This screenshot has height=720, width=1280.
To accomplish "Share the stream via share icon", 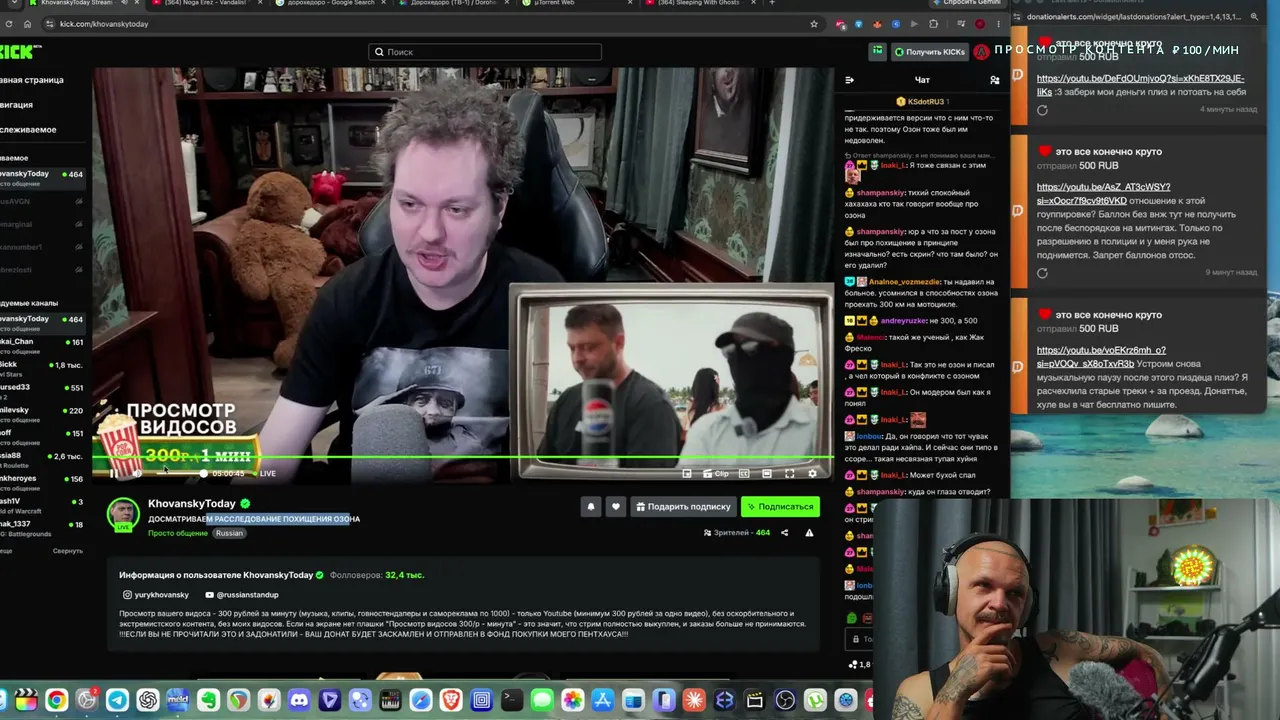I will pyautogui.click(x=784, y=533).
